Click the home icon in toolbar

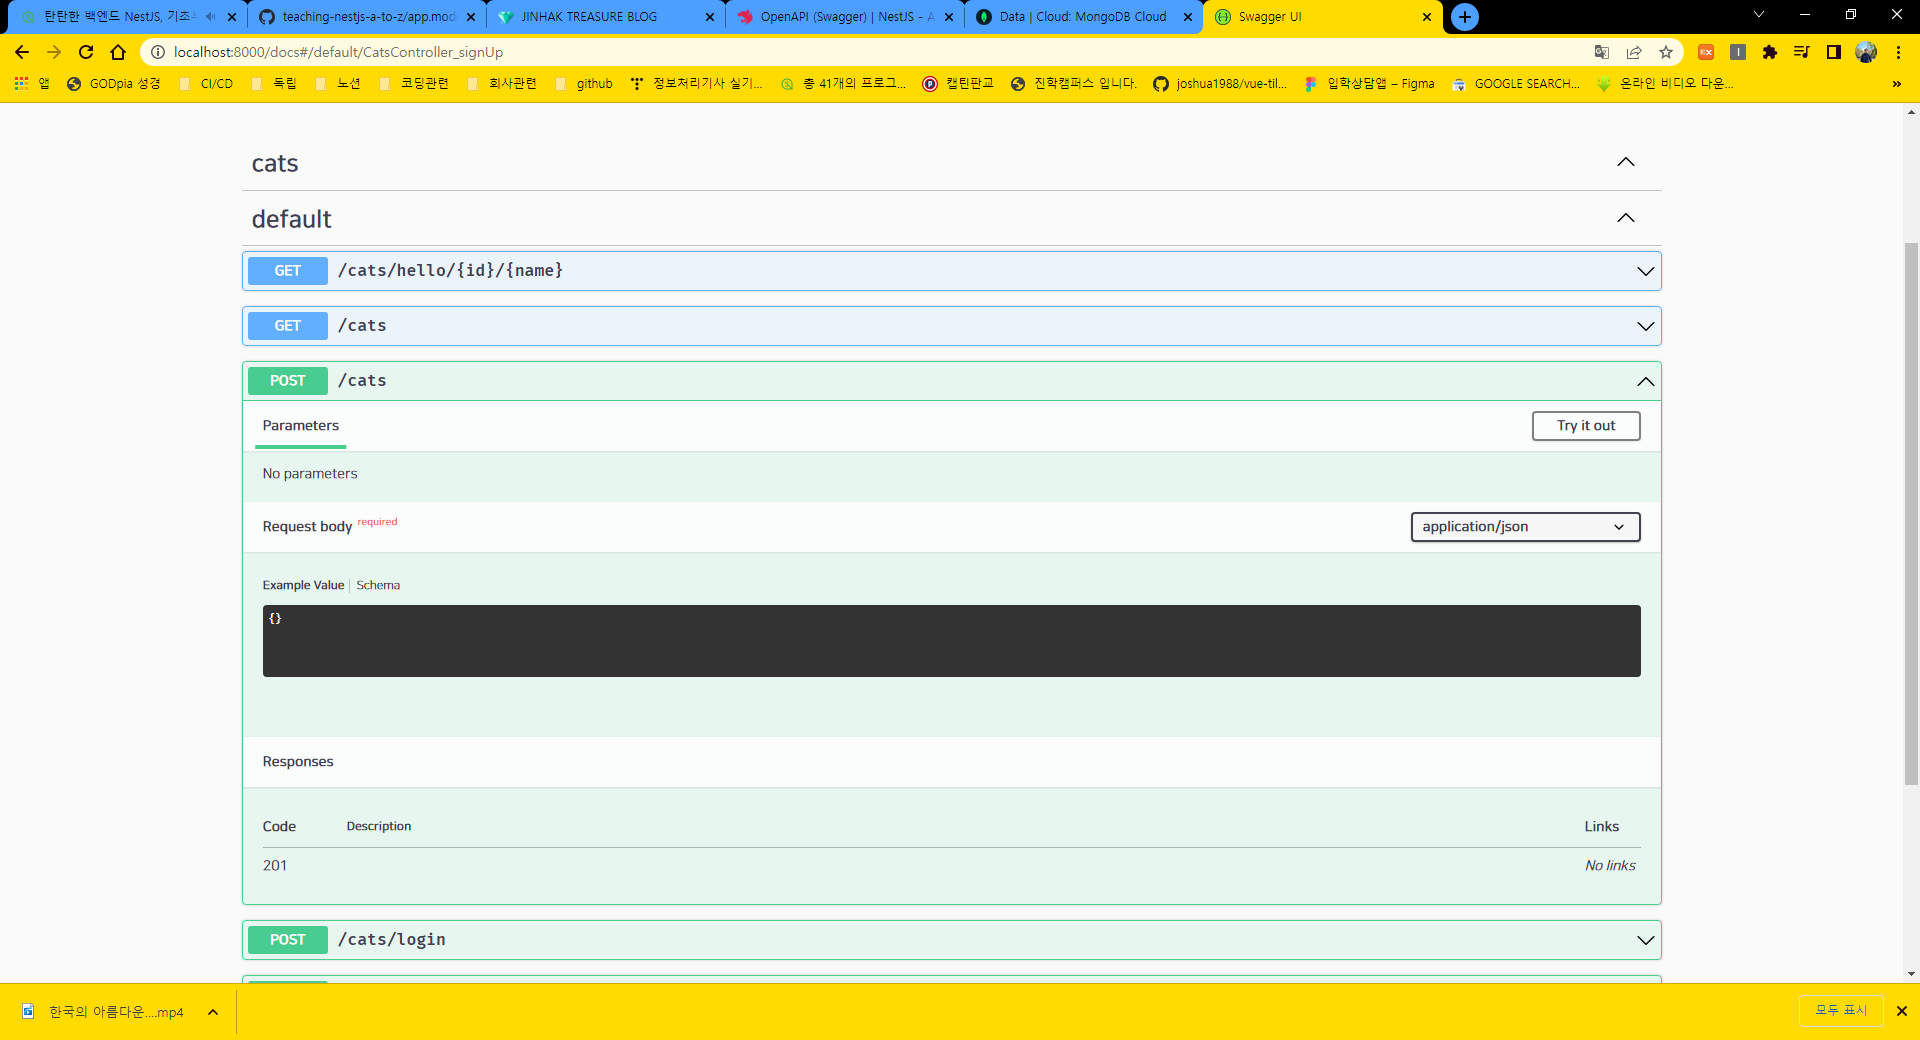[x=118, y=52]
